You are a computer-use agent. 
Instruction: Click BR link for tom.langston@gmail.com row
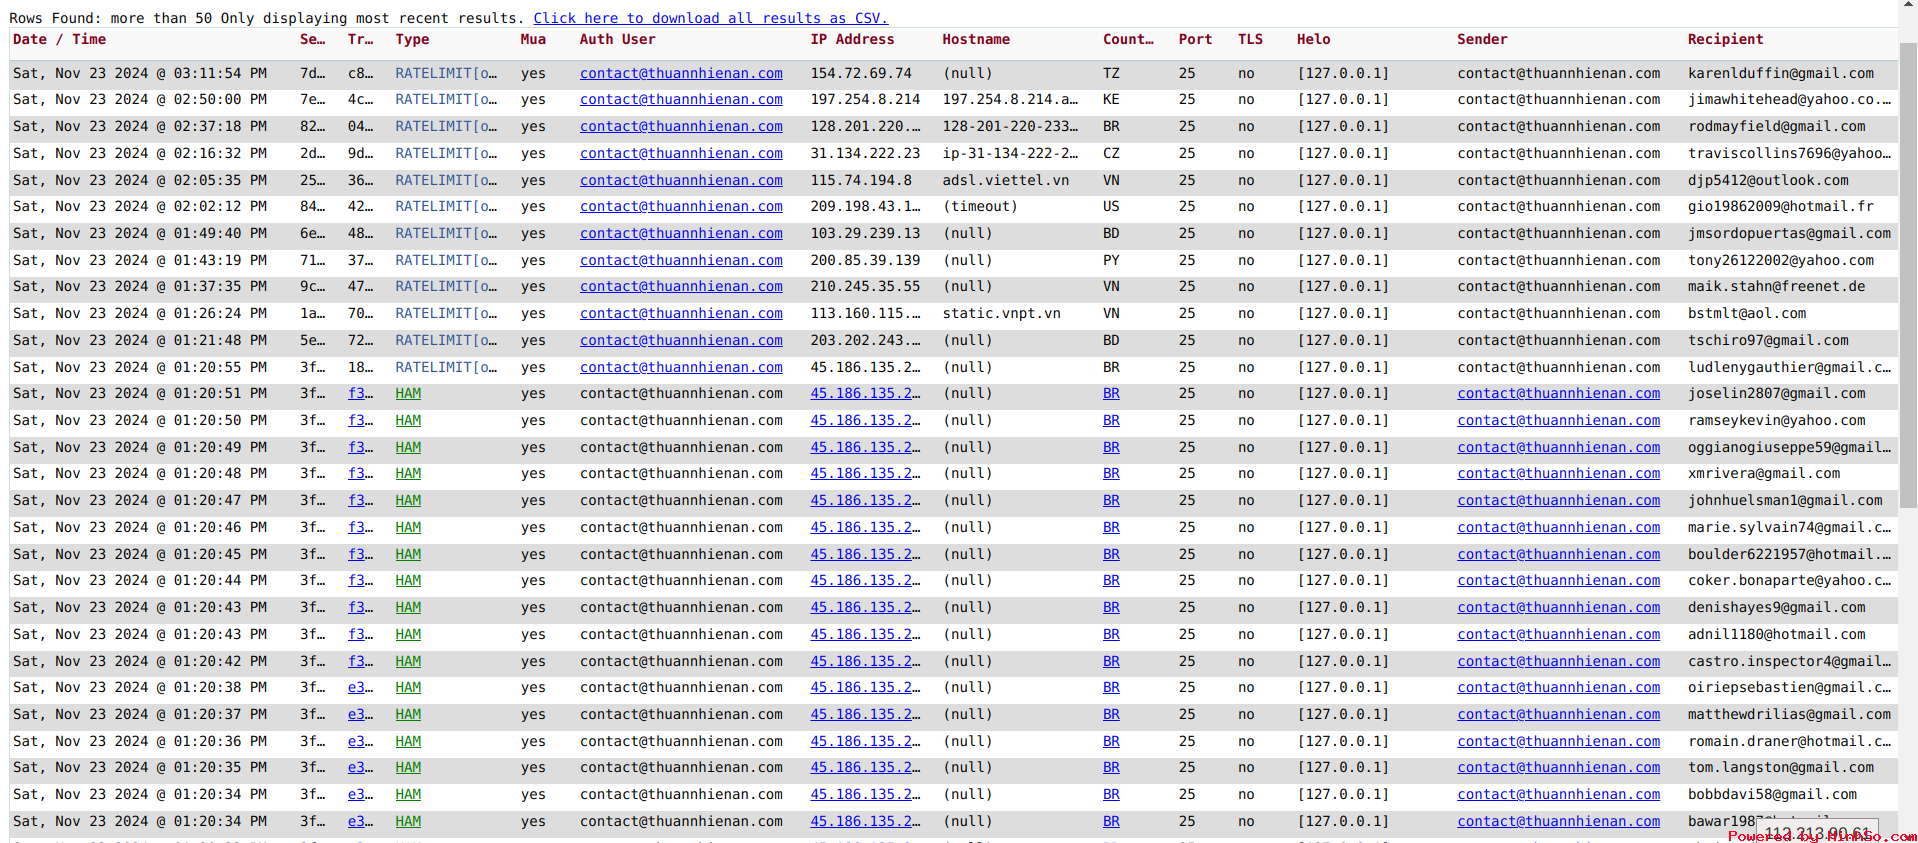click(1111, 768)
